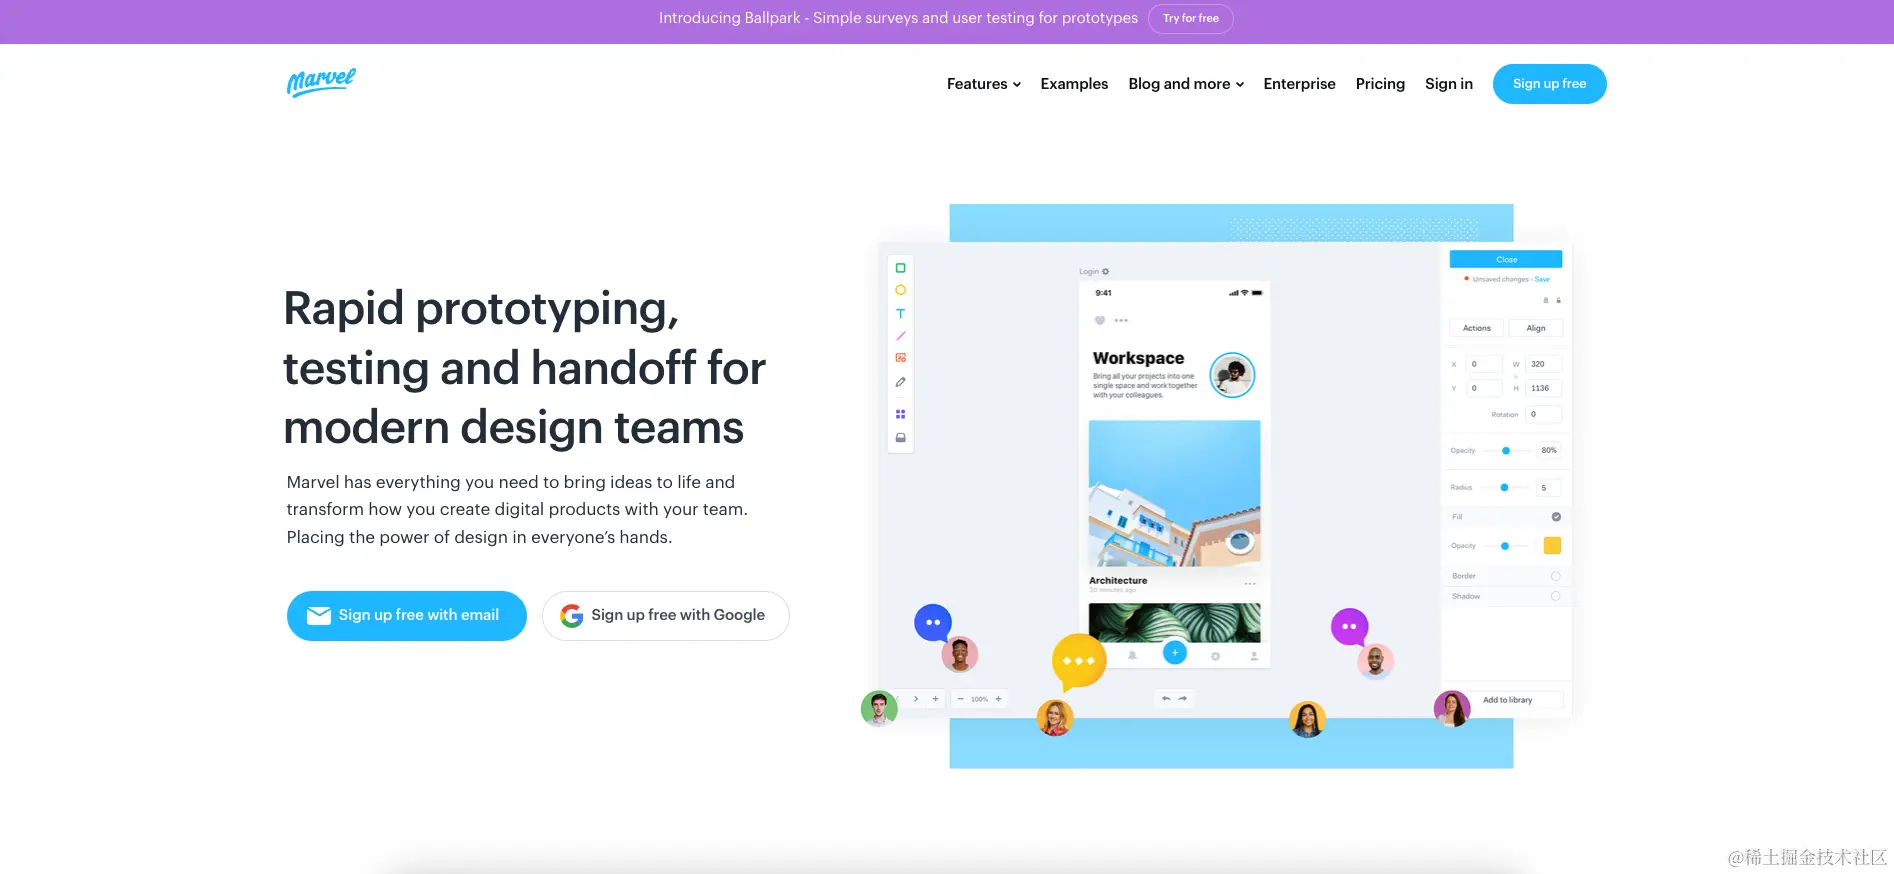This screenshot has height=874, width=1894.
Task: Select the orange Image tool
Action: pyautogui.click(x=900, y=358)
